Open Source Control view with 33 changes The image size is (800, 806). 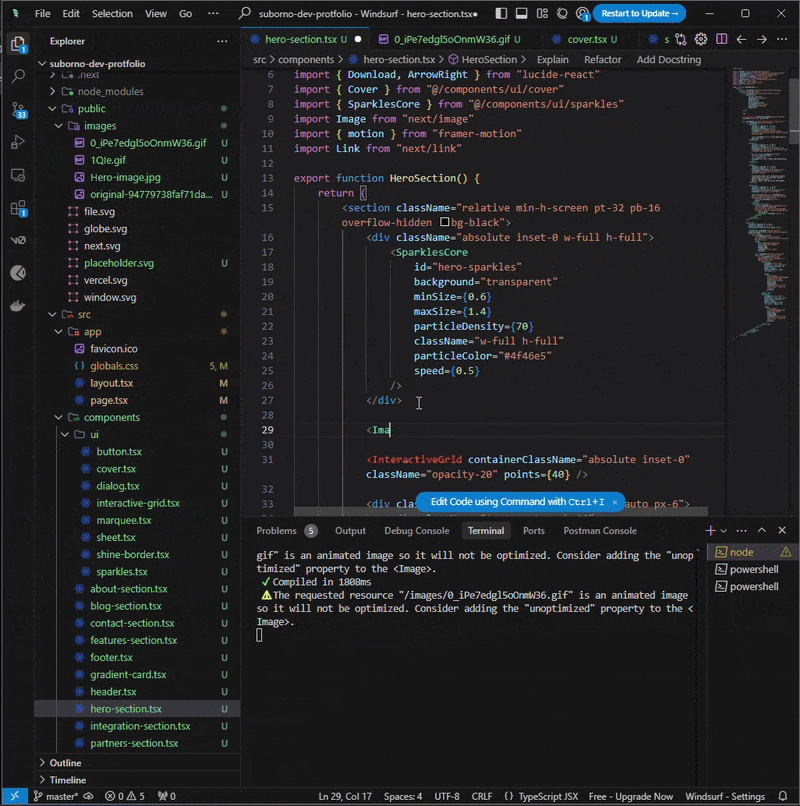click(x=18, y=109)
